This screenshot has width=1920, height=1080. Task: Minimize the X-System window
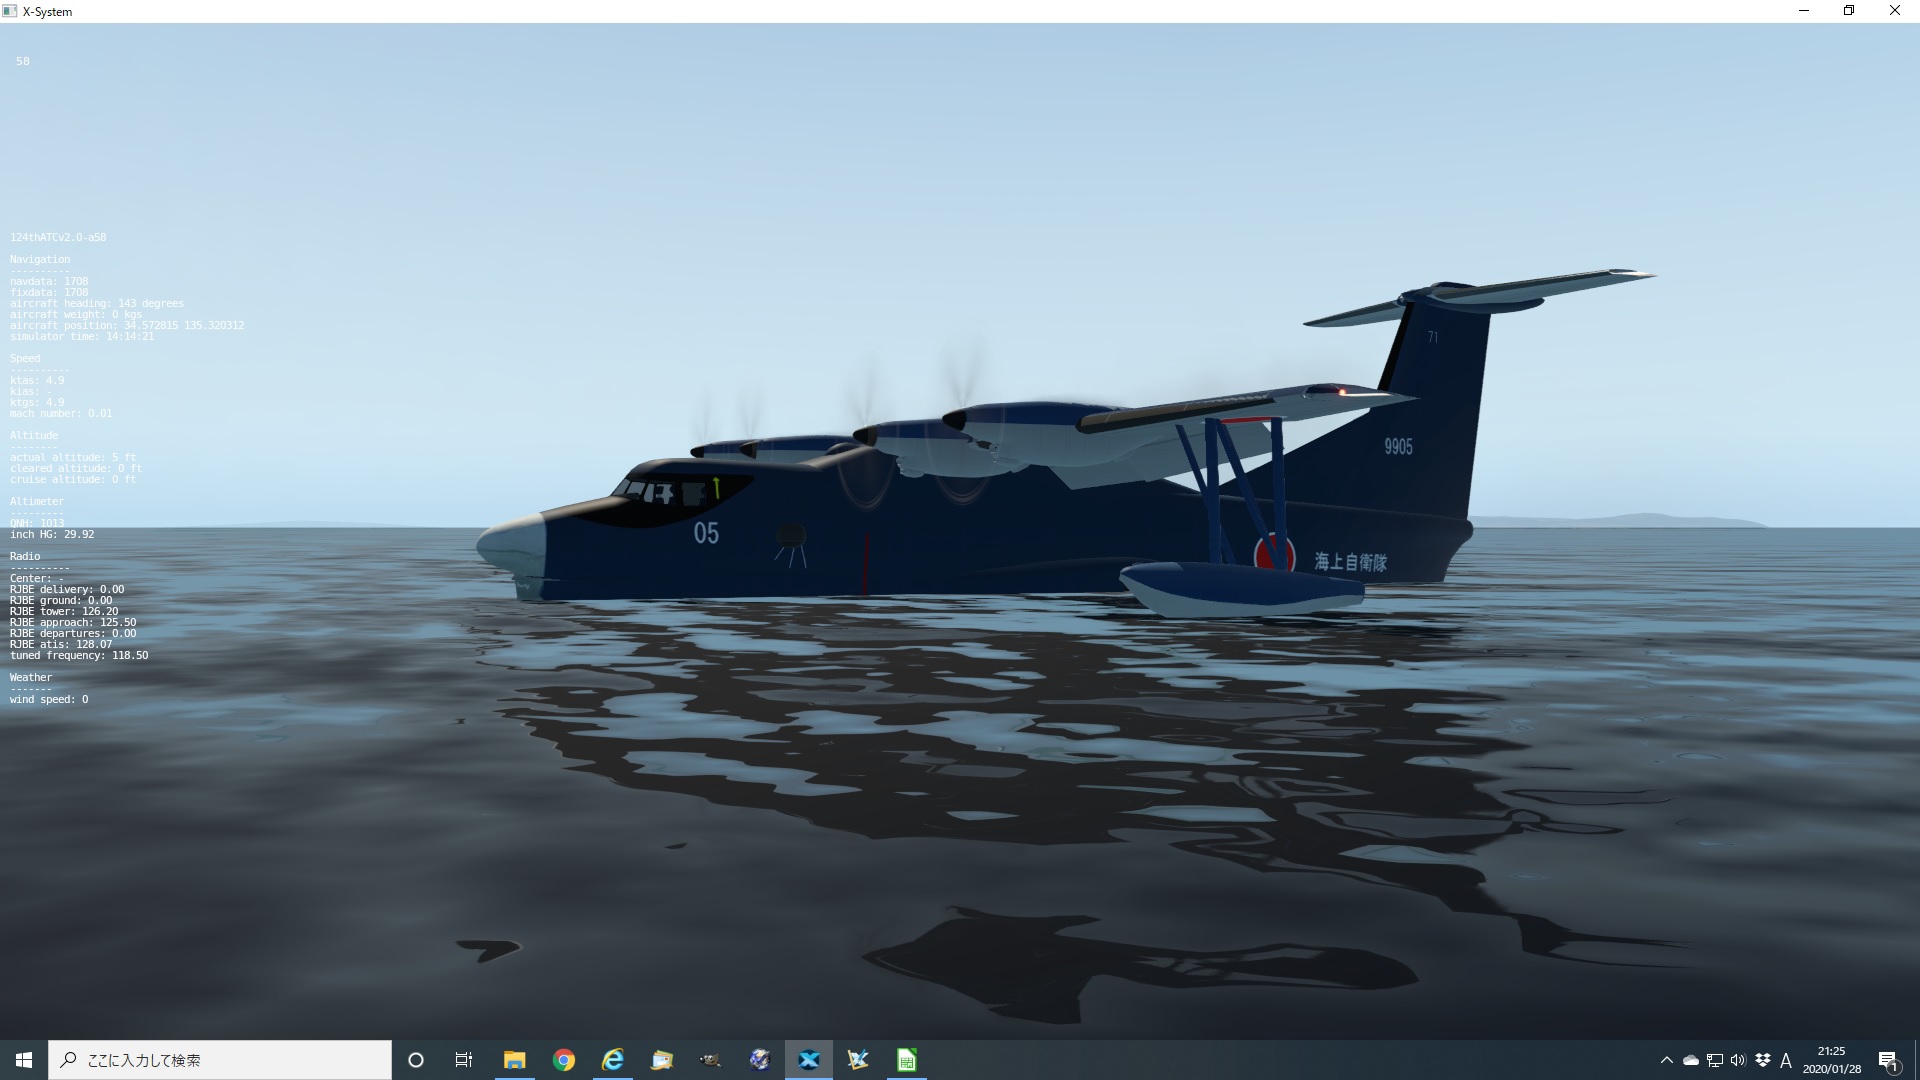click(x=1804, y=11)
